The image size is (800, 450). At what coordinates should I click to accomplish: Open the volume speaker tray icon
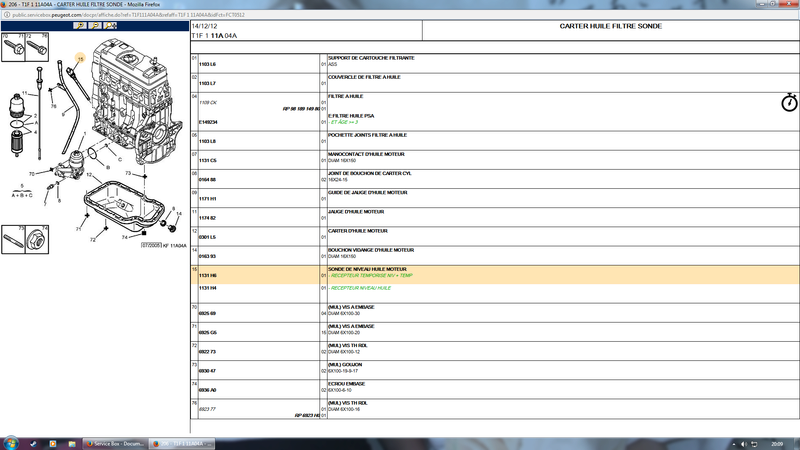click(x=744, y=444)
